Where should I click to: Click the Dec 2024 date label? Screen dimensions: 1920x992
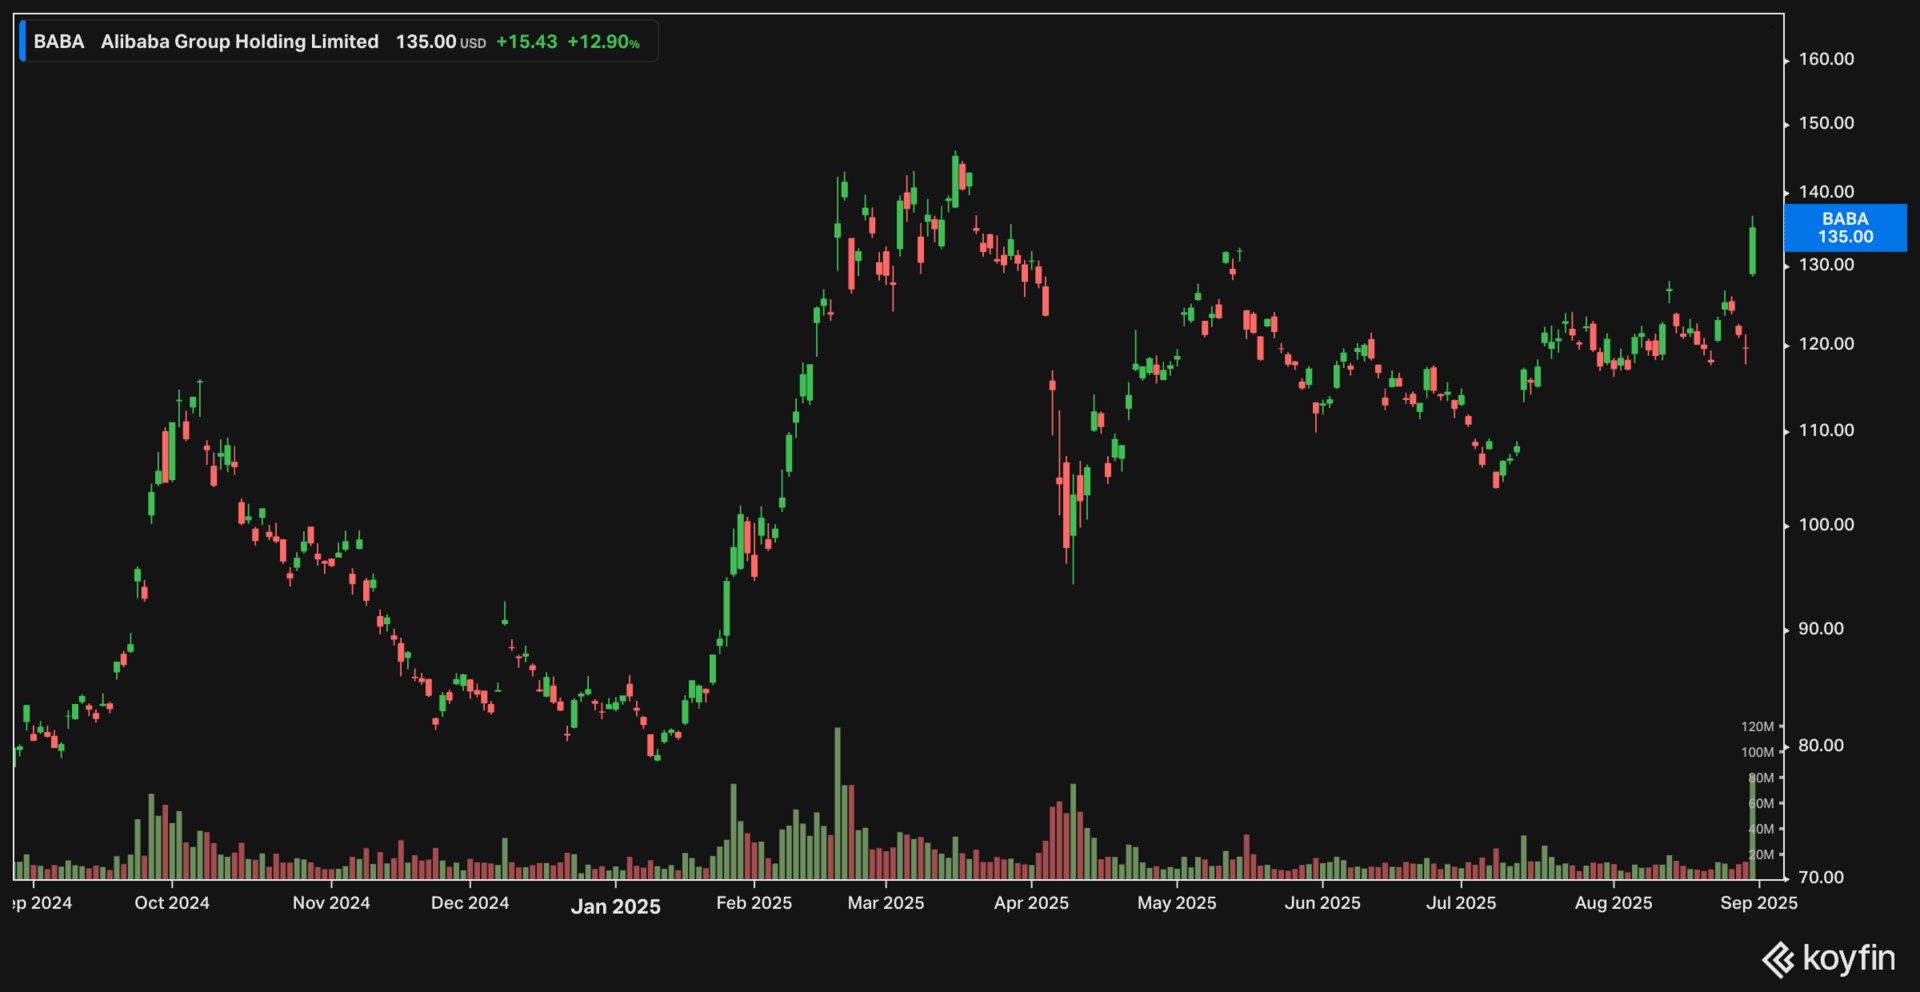[x=470, y=903]
